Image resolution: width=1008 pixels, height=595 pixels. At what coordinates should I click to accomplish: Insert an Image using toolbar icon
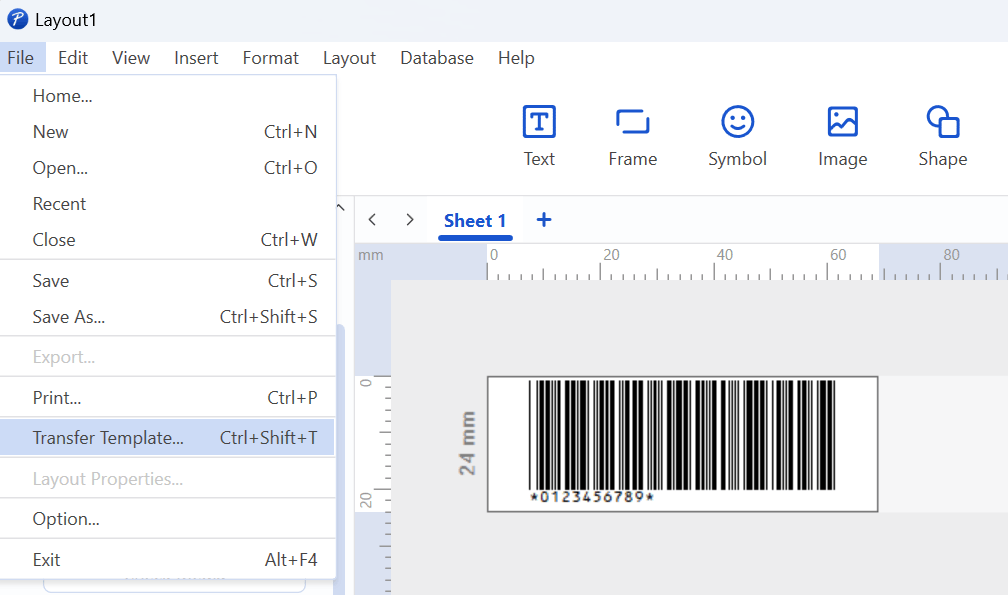(842, 123)
